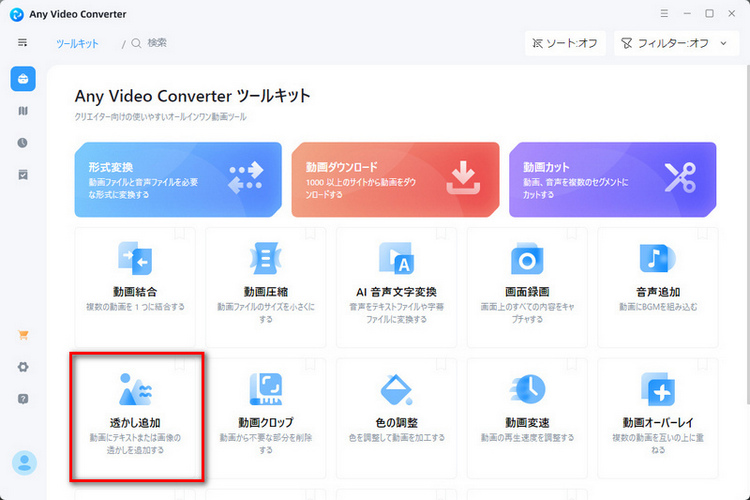The height and width of the screenshot is (500, 750).
Task: Click the 動画圧縮 title text
Action: [265, 292]
